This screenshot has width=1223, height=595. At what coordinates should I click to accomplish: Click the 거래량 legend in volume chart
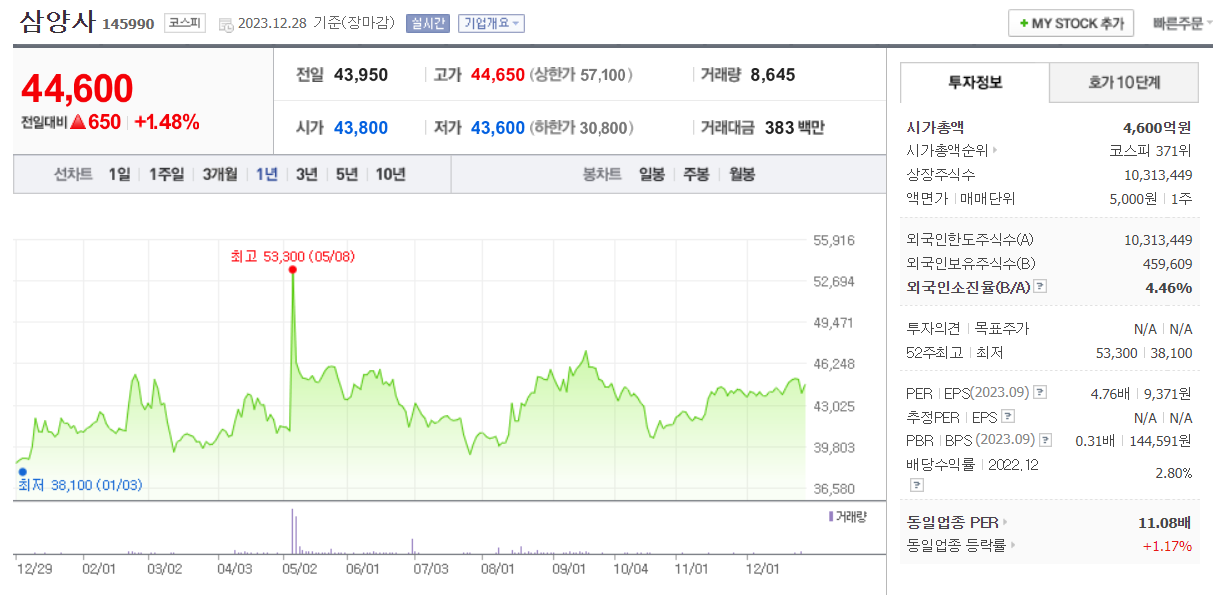(848, 516)
